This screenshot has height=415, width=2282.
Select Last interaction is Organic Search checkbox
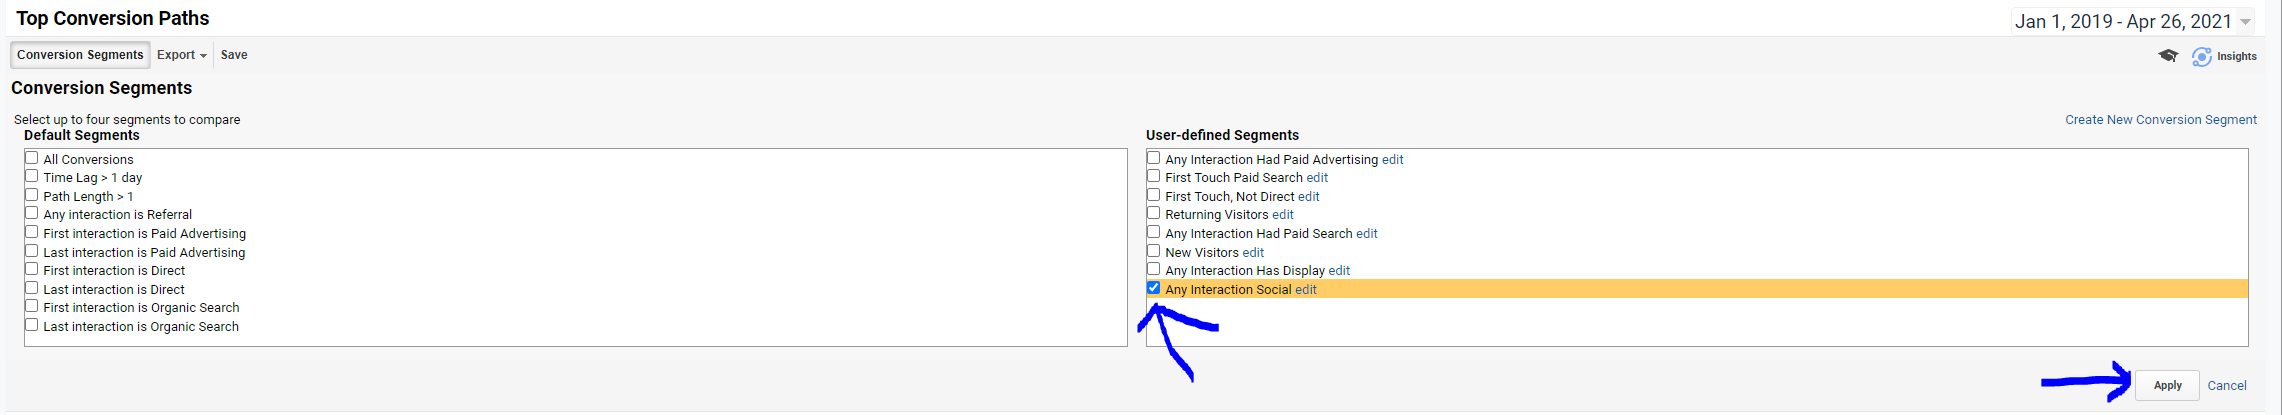coord(32,326)
